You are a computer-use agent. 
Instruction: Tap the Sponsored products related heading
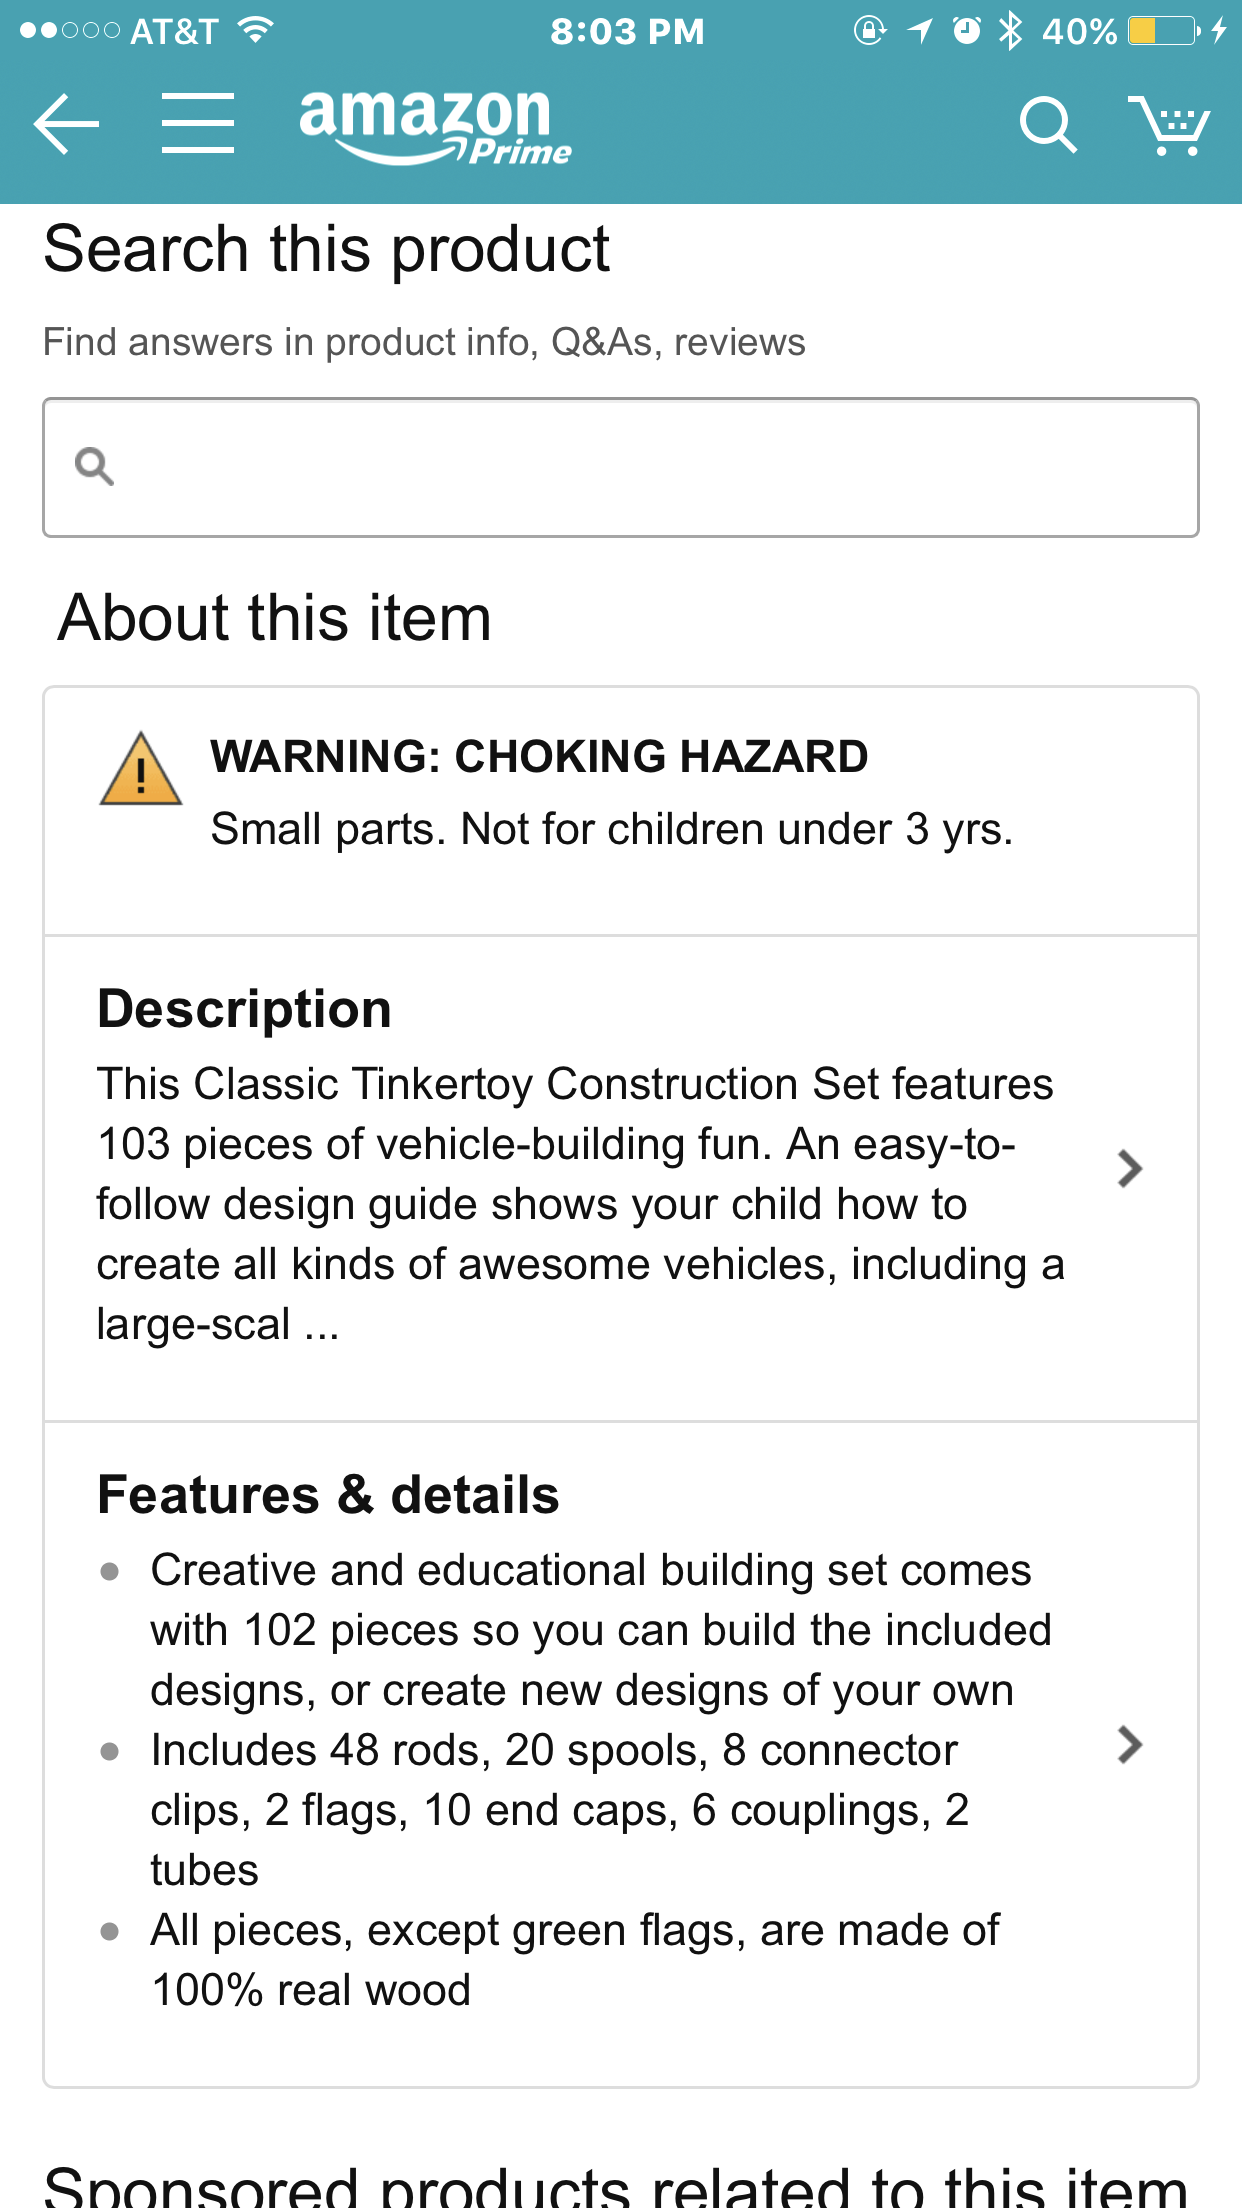[x=616, y=2185]
